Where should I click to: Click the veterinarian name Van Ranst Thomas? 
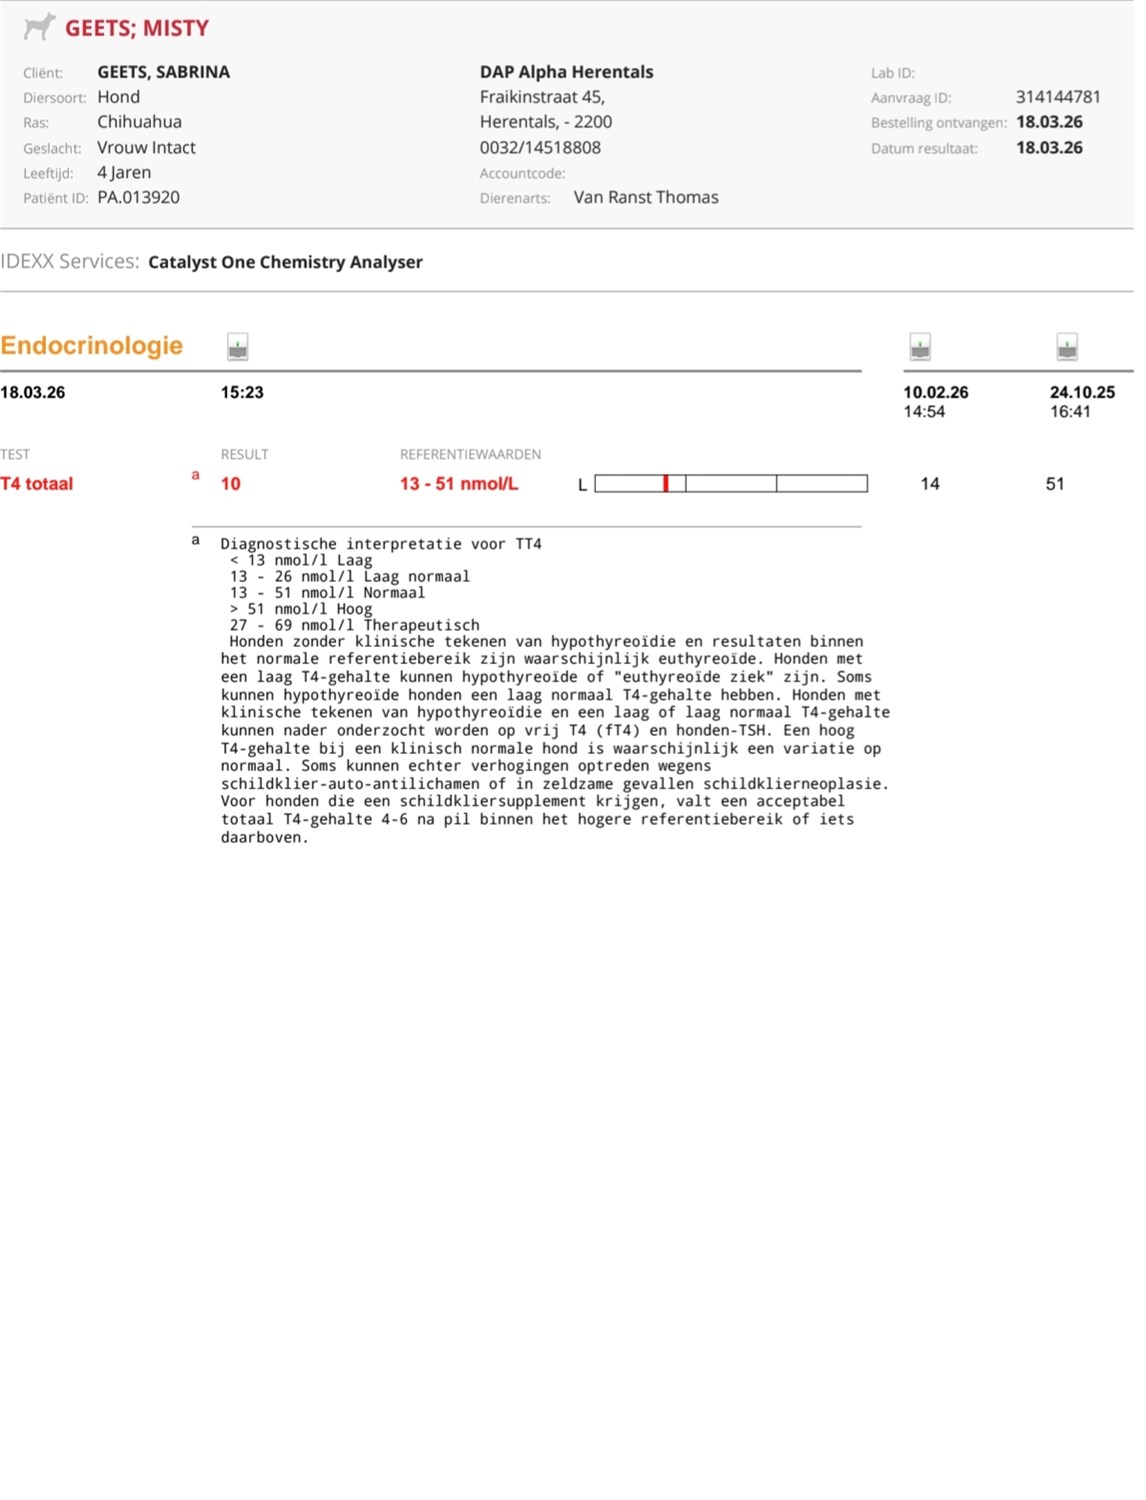click(646, 197)
